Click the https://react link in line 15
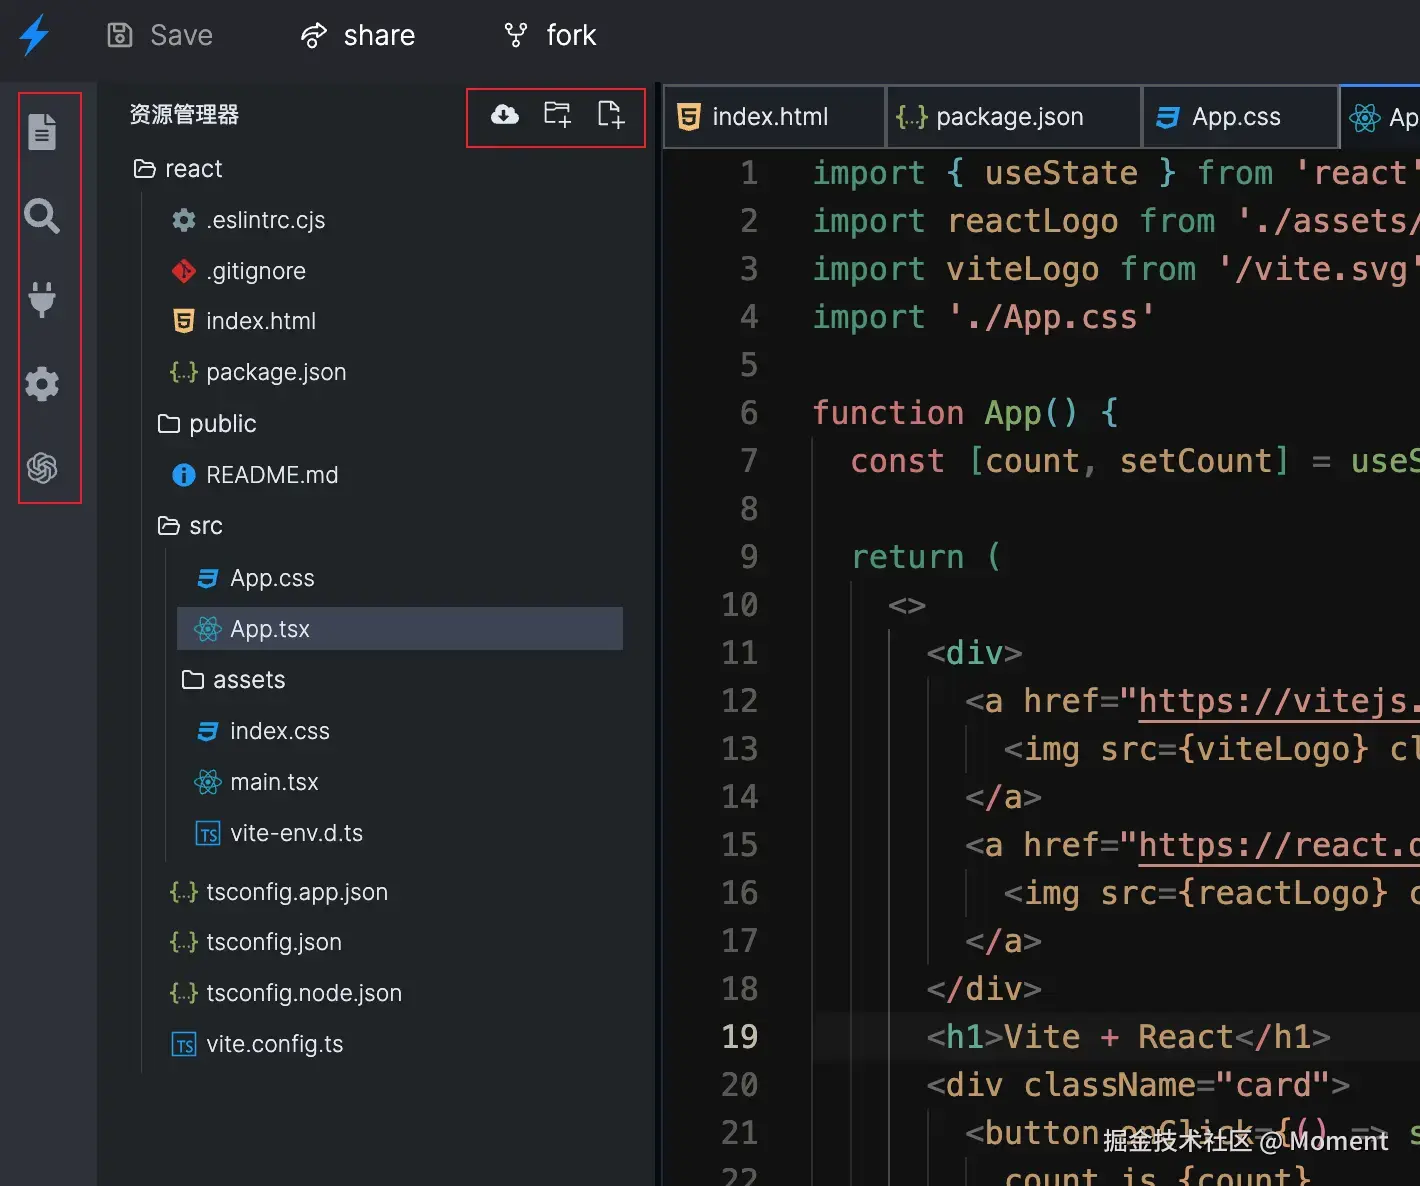Image resolution: width=1420 pixels, height=1186 pixels. [1279, 845]
